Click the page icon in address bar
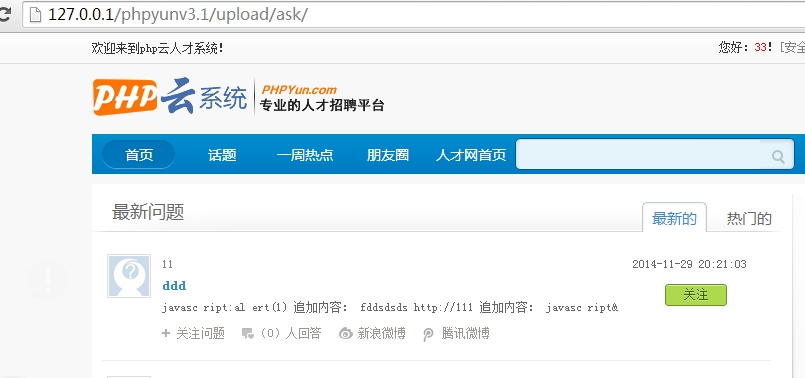 click(35, 14)
